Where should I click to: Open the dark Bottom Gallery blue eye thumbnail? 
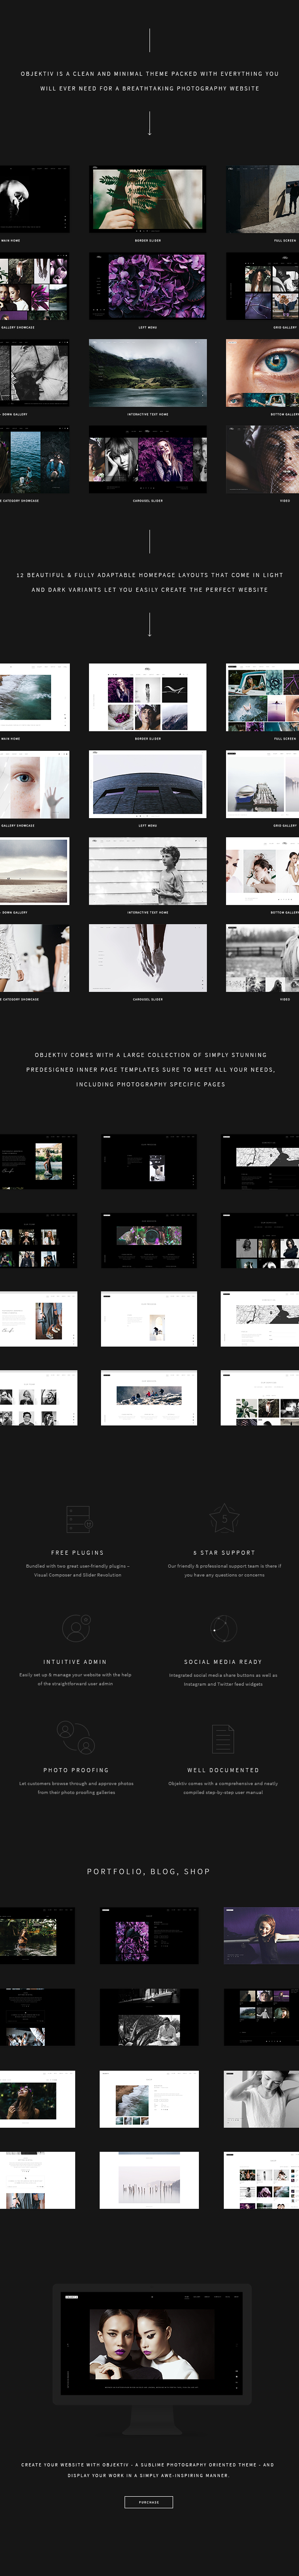tap(262, 374)
